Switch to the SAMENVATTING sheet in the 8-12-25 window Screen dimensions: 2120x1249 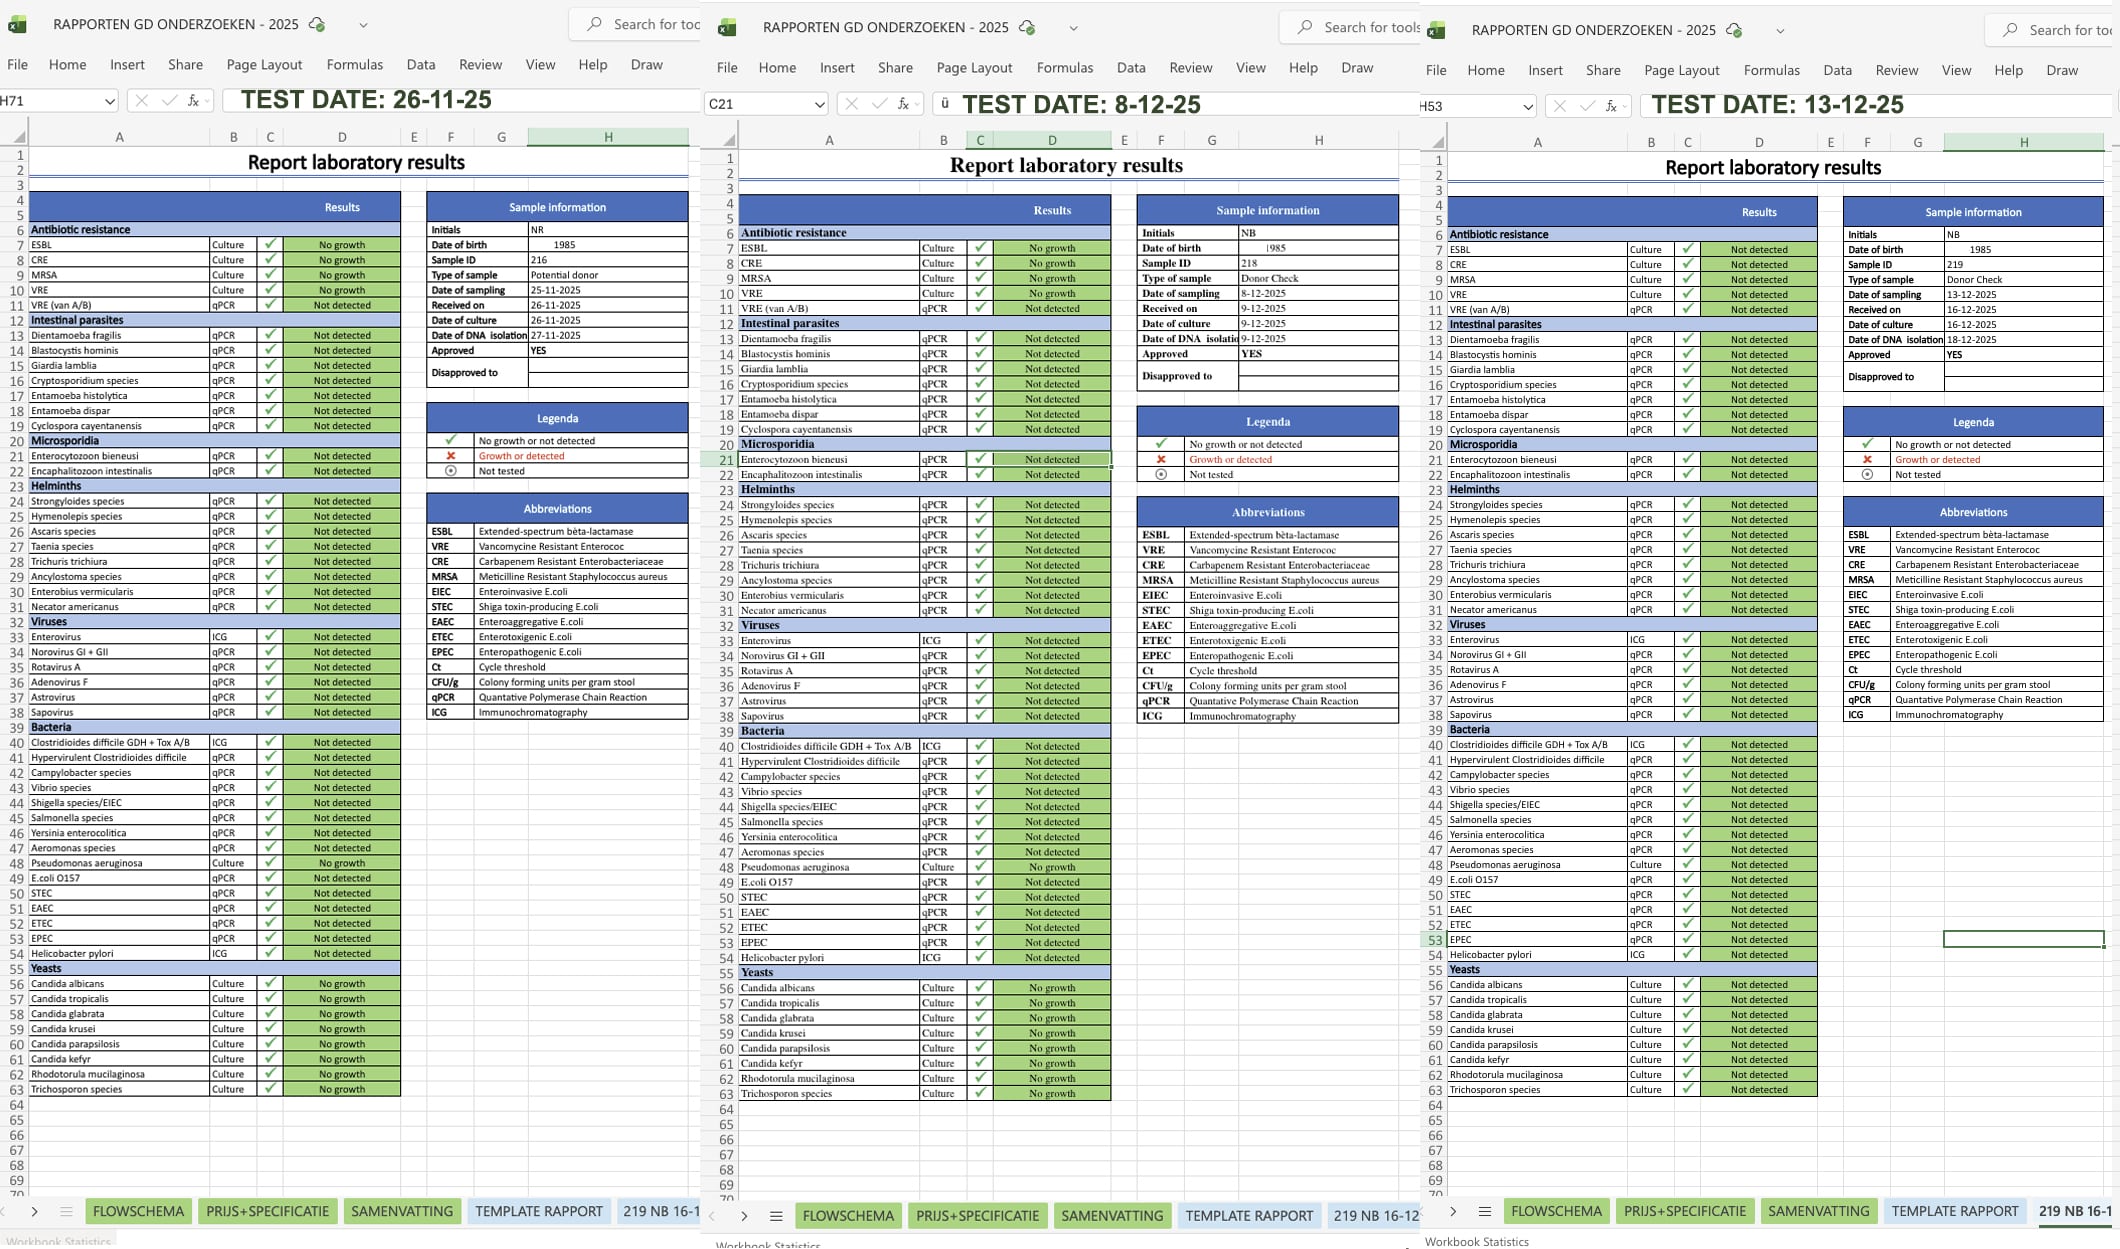tap(1112, 1216)
